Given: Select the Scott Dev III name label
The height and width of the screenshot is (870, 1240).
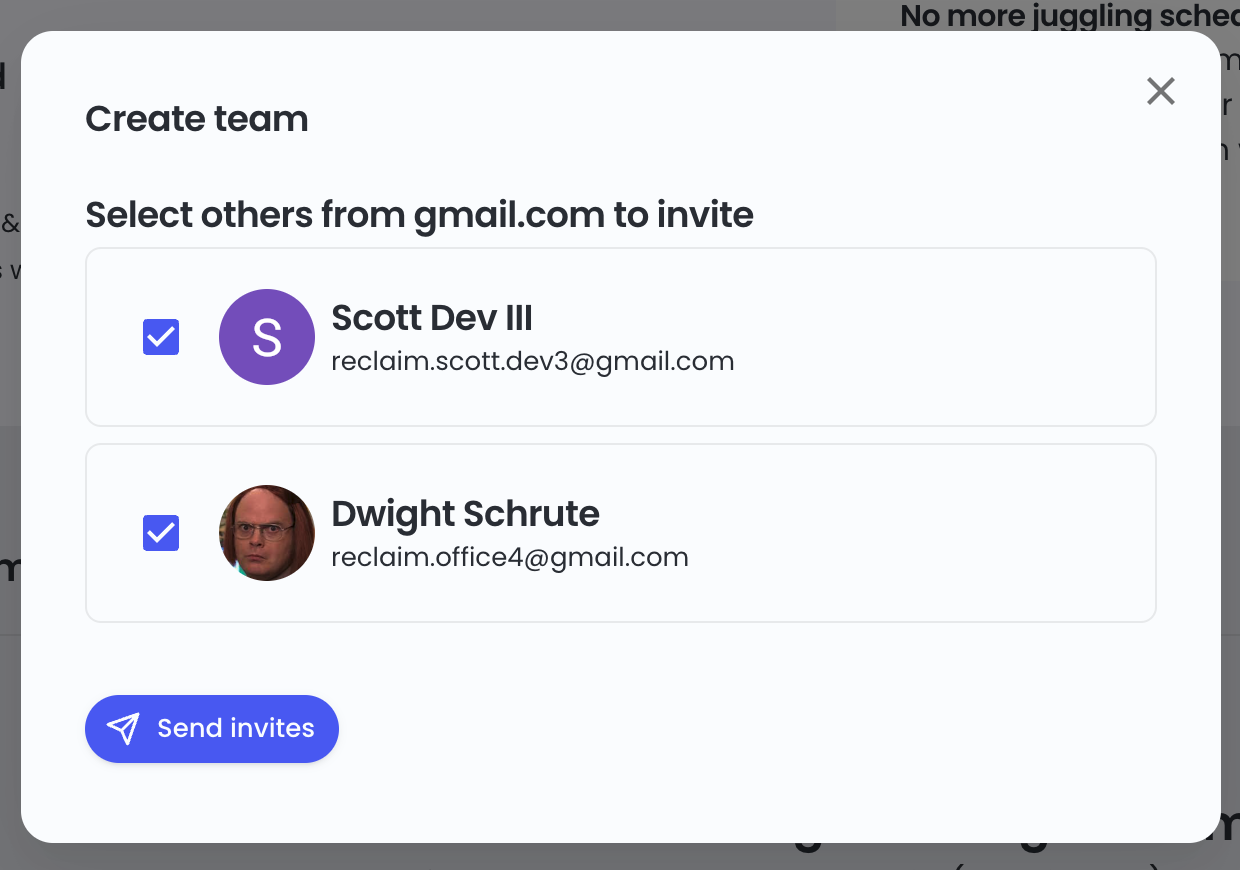Looking at the screenshot, I should coord(432,318).
